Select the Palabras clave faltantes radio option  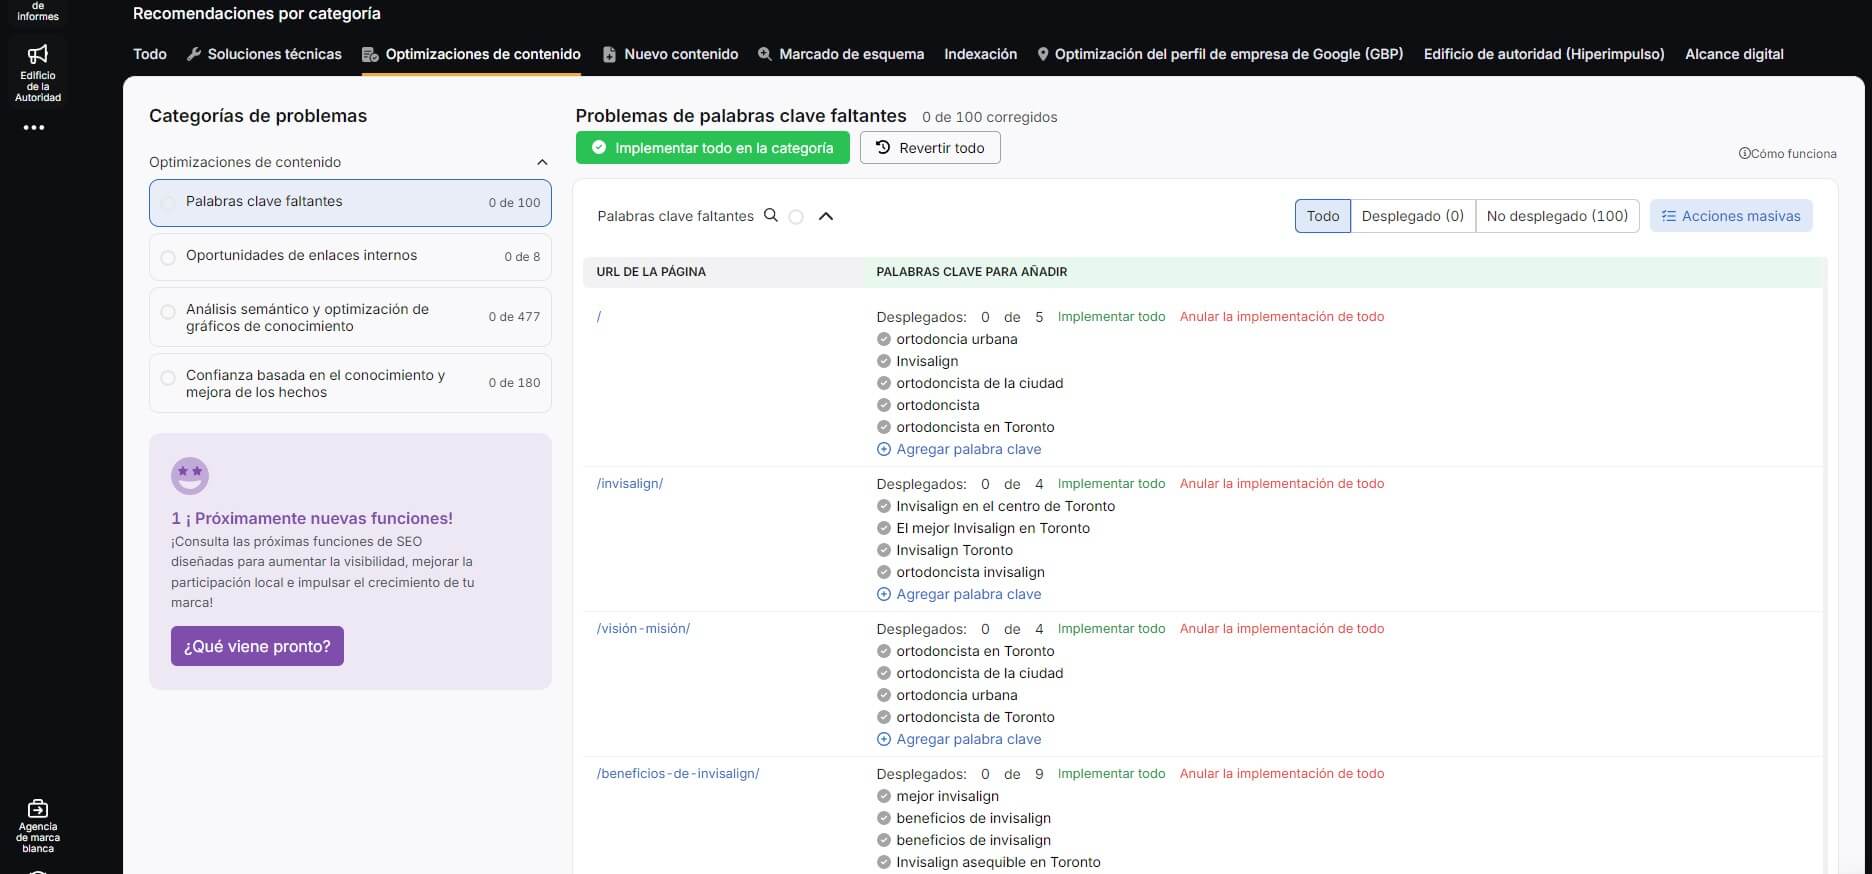click(x=168, y=203)
